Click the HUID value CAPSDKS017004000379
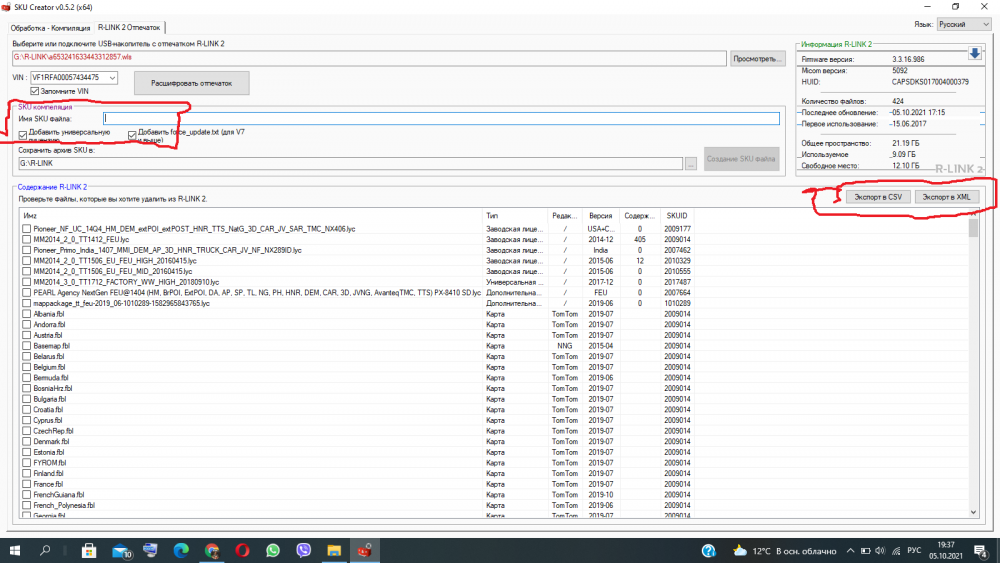This screenshot has height=563, width=1000. pos(930,82)
